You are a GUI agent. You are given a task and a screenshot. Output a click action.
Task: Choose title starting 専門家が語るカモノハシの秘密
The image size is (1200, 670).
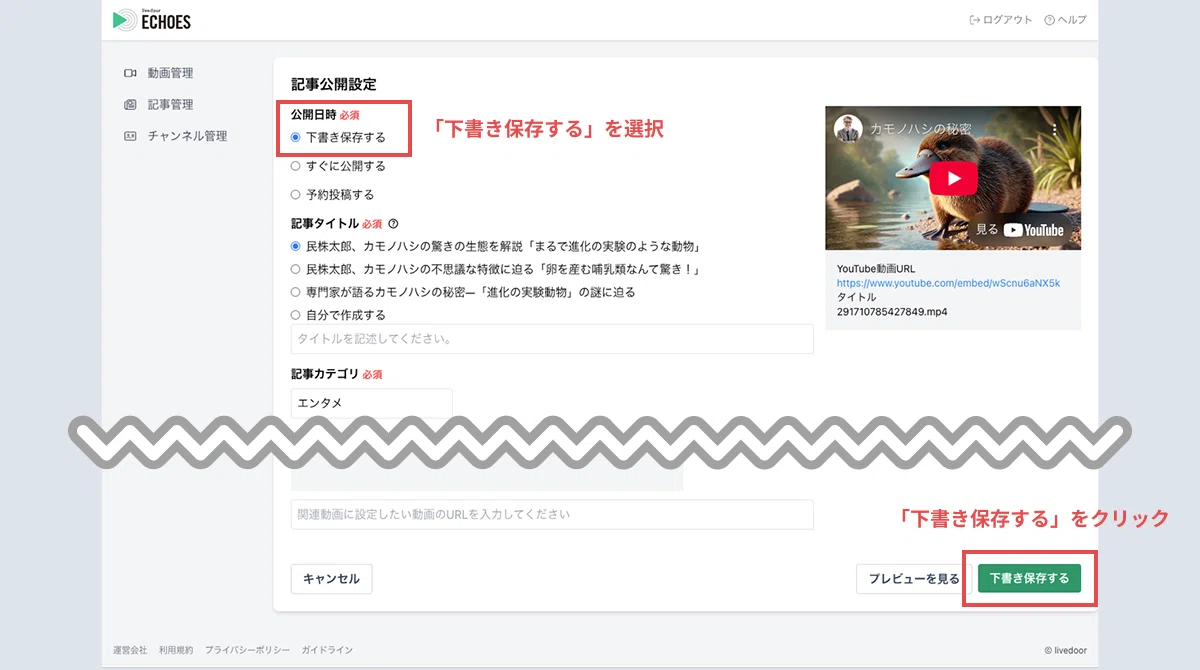pos(295,292)
